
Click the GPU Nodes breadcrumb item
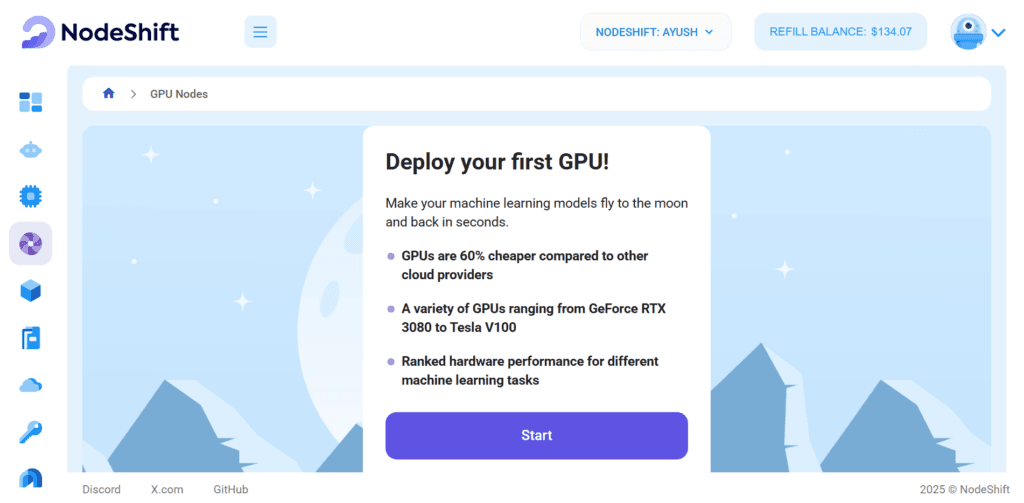click(179, 94)
